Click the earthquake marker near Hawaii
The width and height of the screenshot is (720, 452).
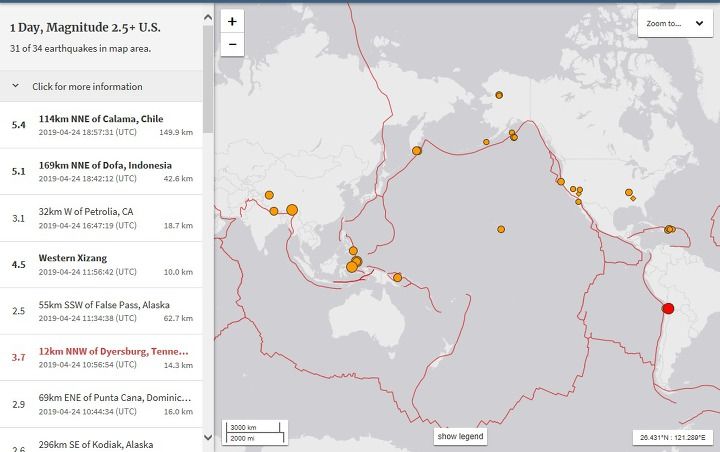[x=501, y=229]
